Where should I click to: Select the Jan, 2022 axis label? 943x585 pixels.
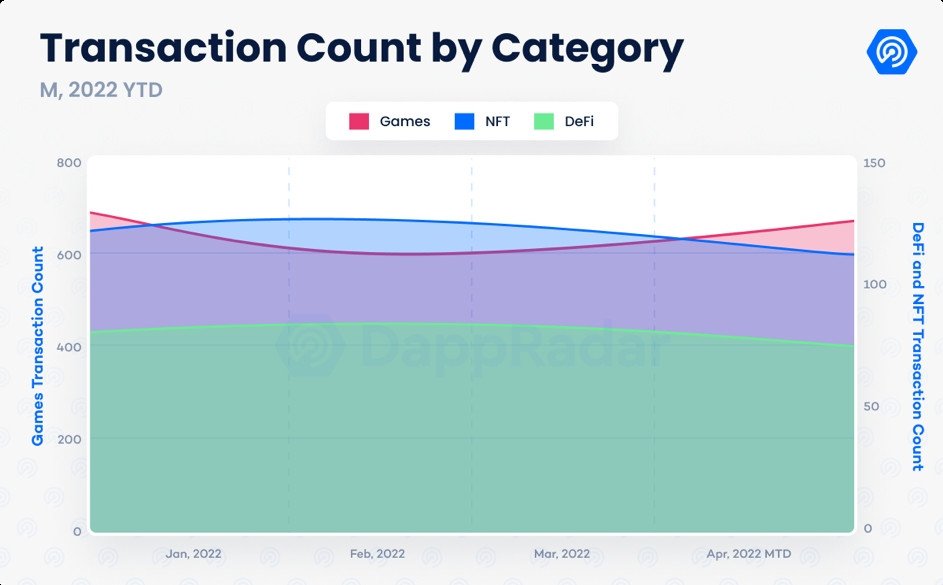pyautogui.click(x=193, y=554)
